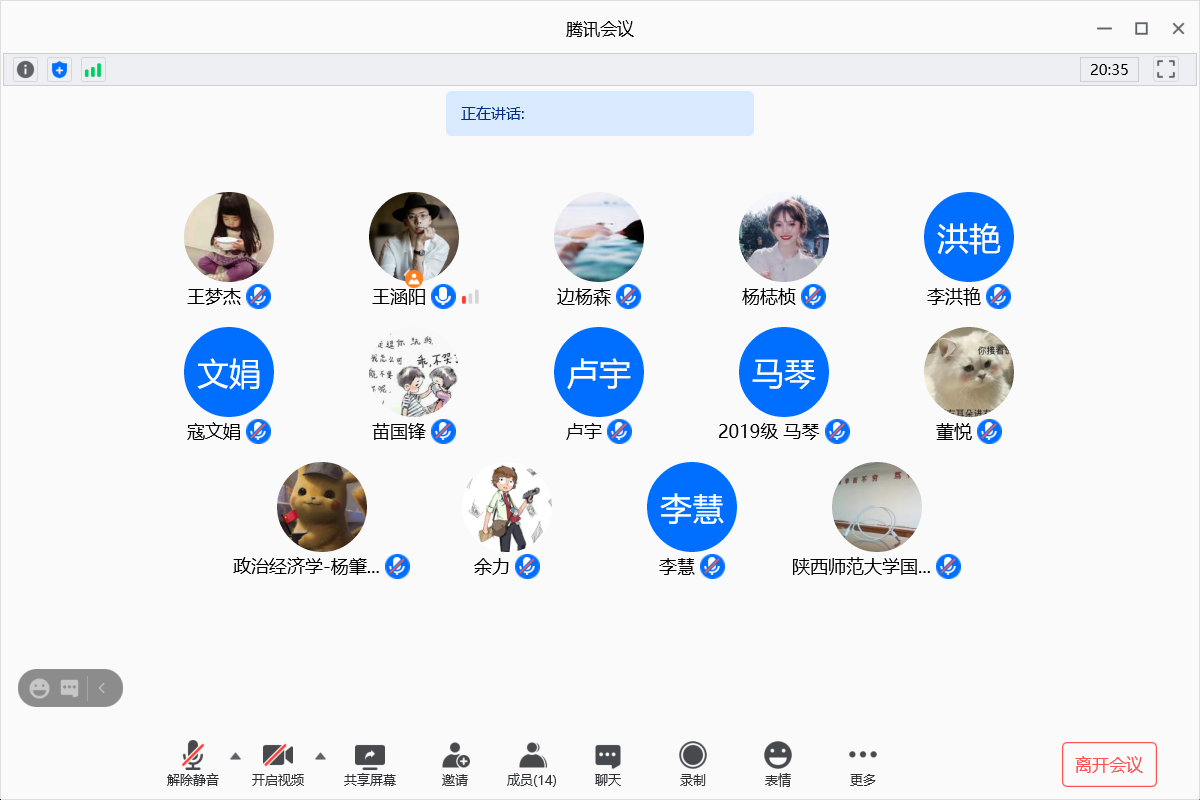
Task: Turn on camera with 开启视频
Action: (x=277, y=764)
